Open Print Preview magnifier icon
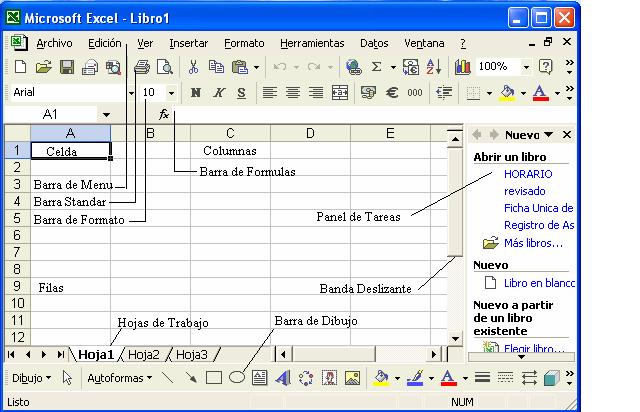Viewport: 640px width, 412px height. click(x=165, y=67)
